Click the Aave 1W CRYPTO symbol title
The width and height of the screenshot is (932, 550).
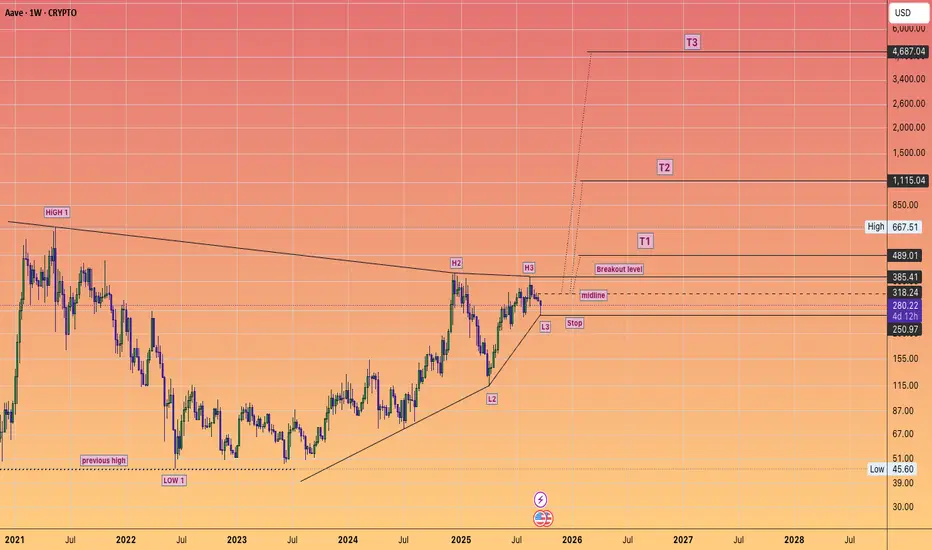[41, 12]
